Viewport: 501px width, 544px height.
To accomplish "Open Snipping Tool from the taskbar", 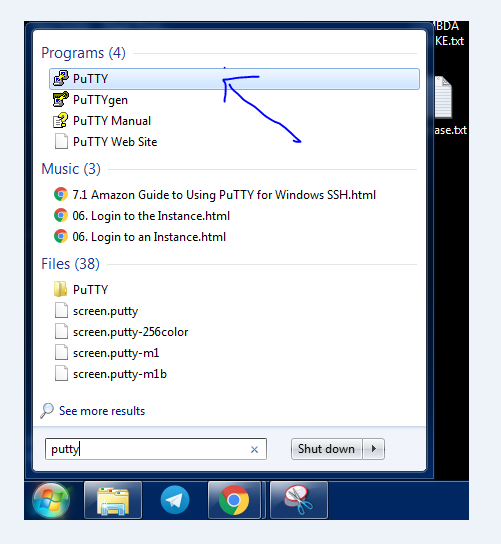I will pyautogui.click(x=299, y=500).
